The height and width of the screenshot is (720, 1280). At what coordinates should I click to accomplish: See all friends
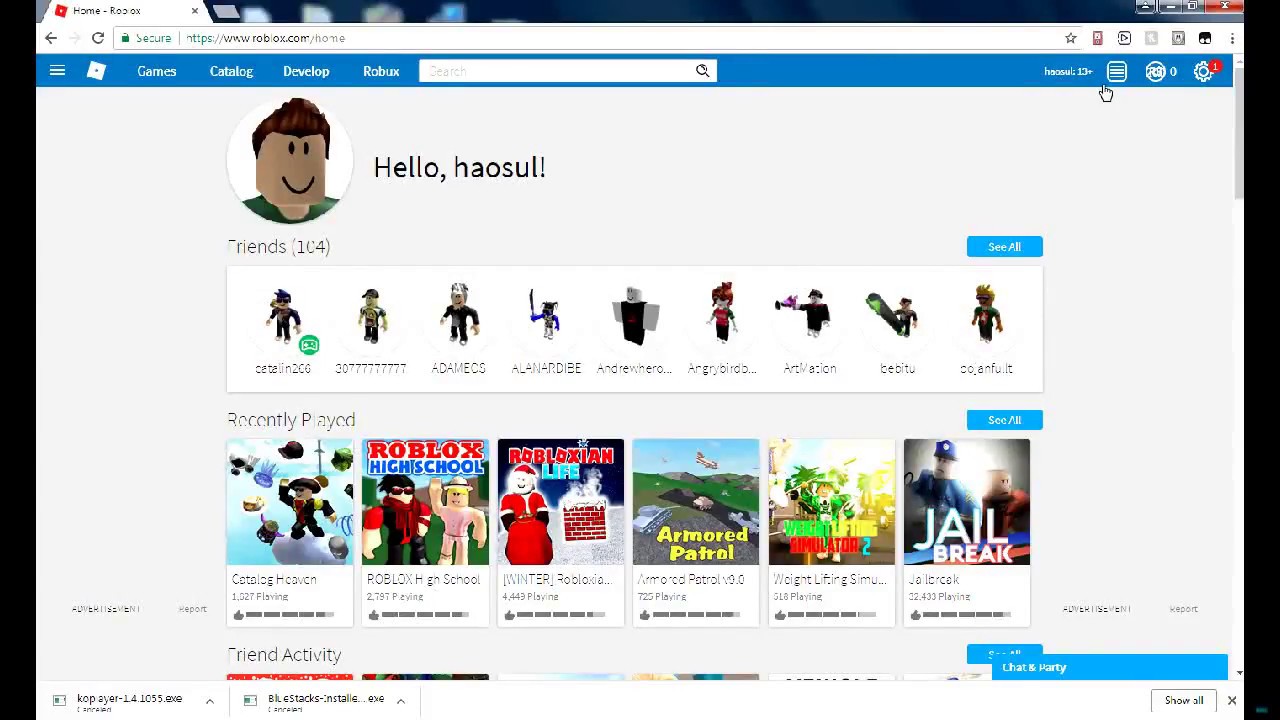1004,247
